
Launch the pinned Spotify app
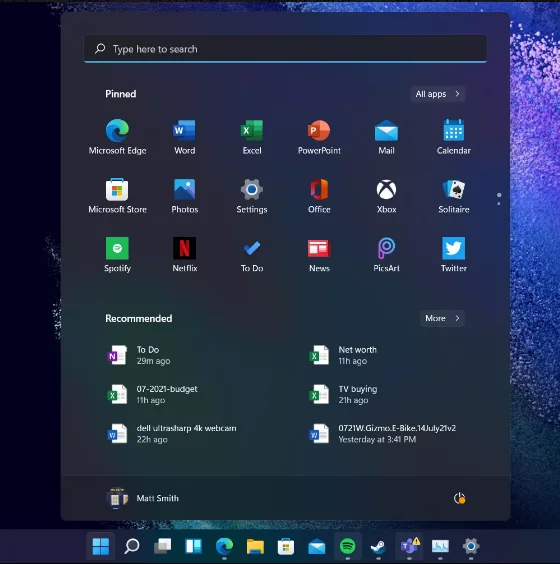coord(117,254)
